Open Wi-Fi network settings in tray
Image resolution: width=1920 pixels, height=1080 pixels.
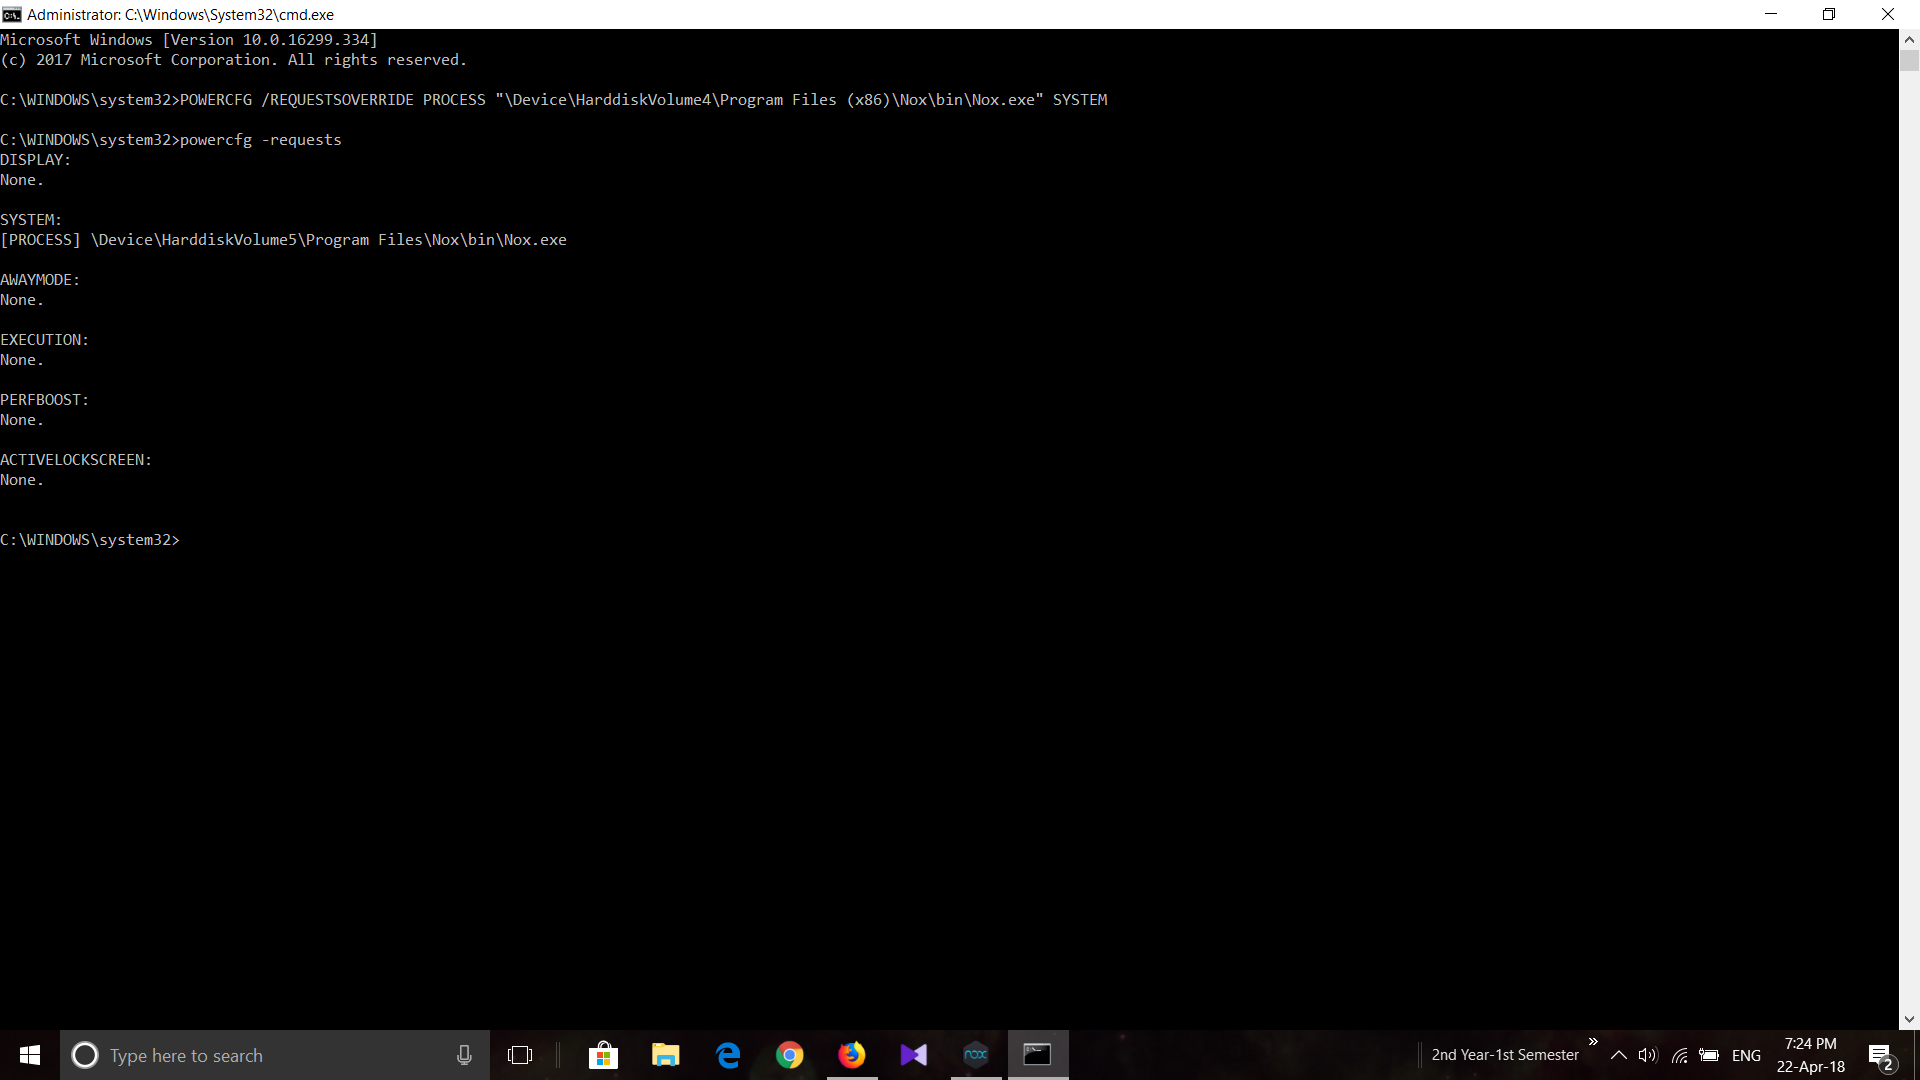point(1680,1055)
